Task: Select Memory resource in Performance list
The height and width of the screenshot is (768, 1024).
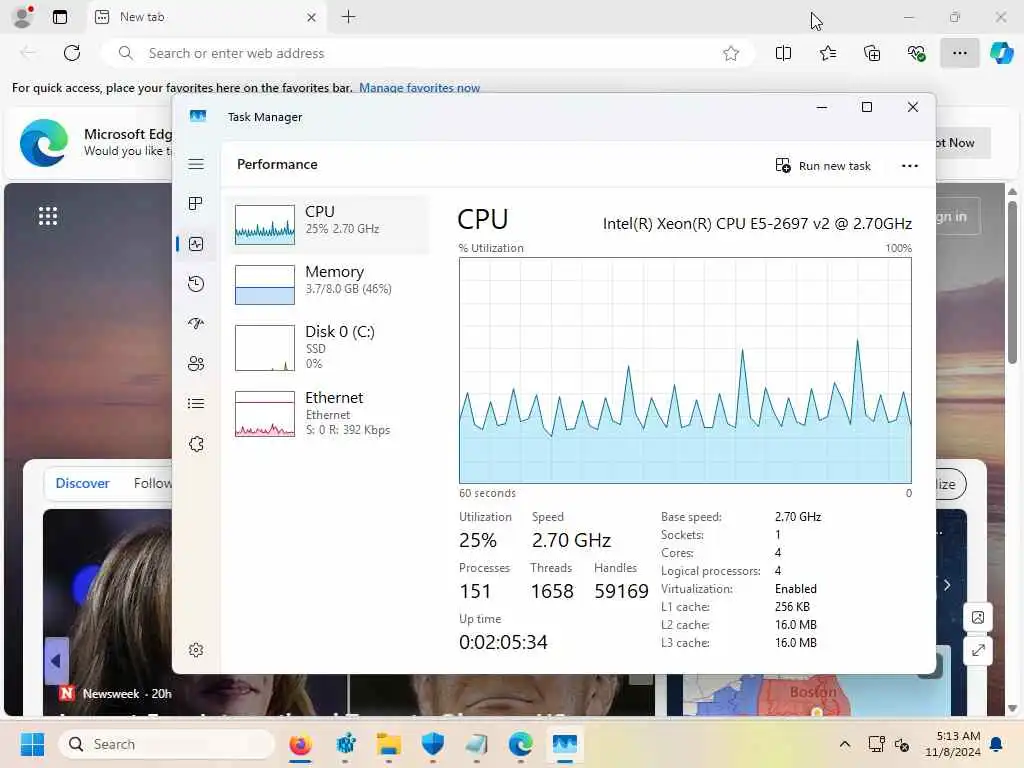Action: point(328,284)
